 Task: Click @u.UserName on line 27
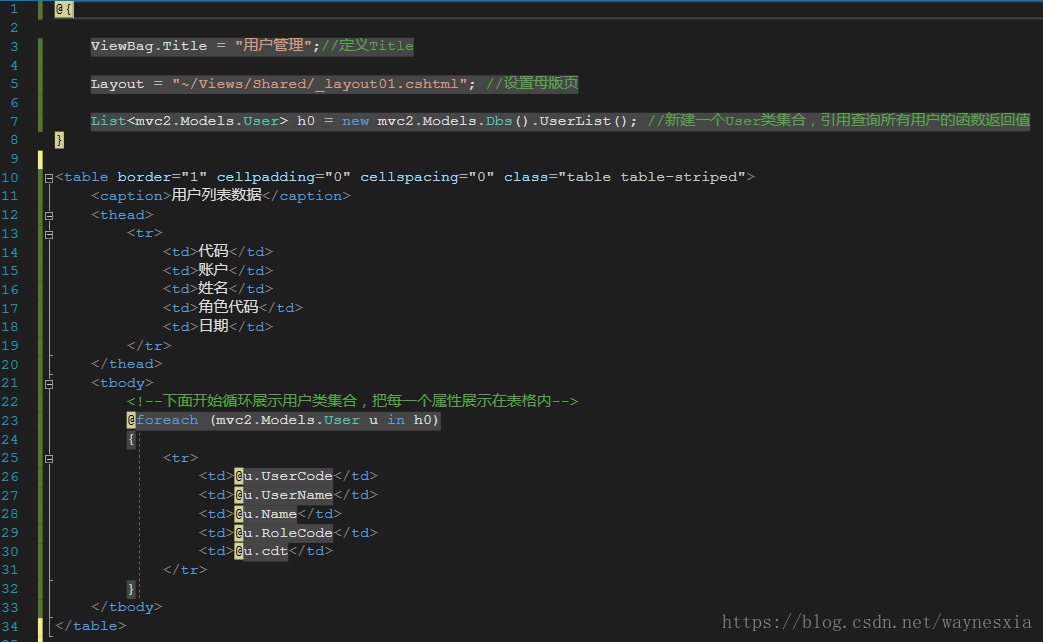coord(283,495)
